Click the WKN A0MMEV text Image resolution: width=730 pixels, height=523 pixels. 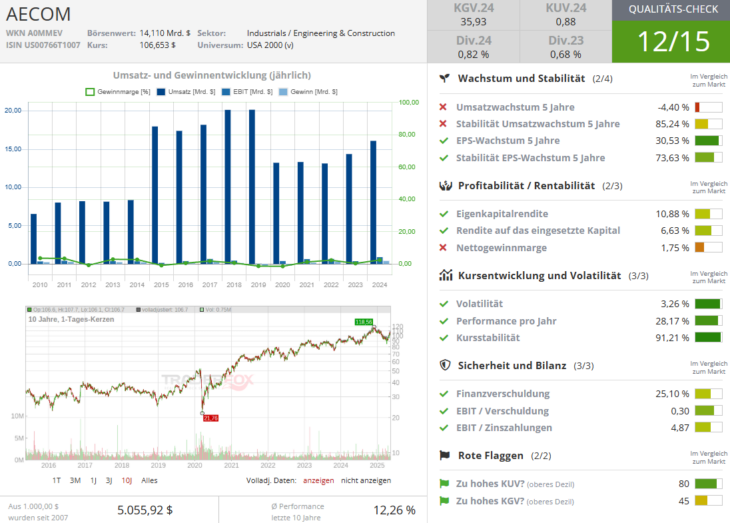coord(34,33)
